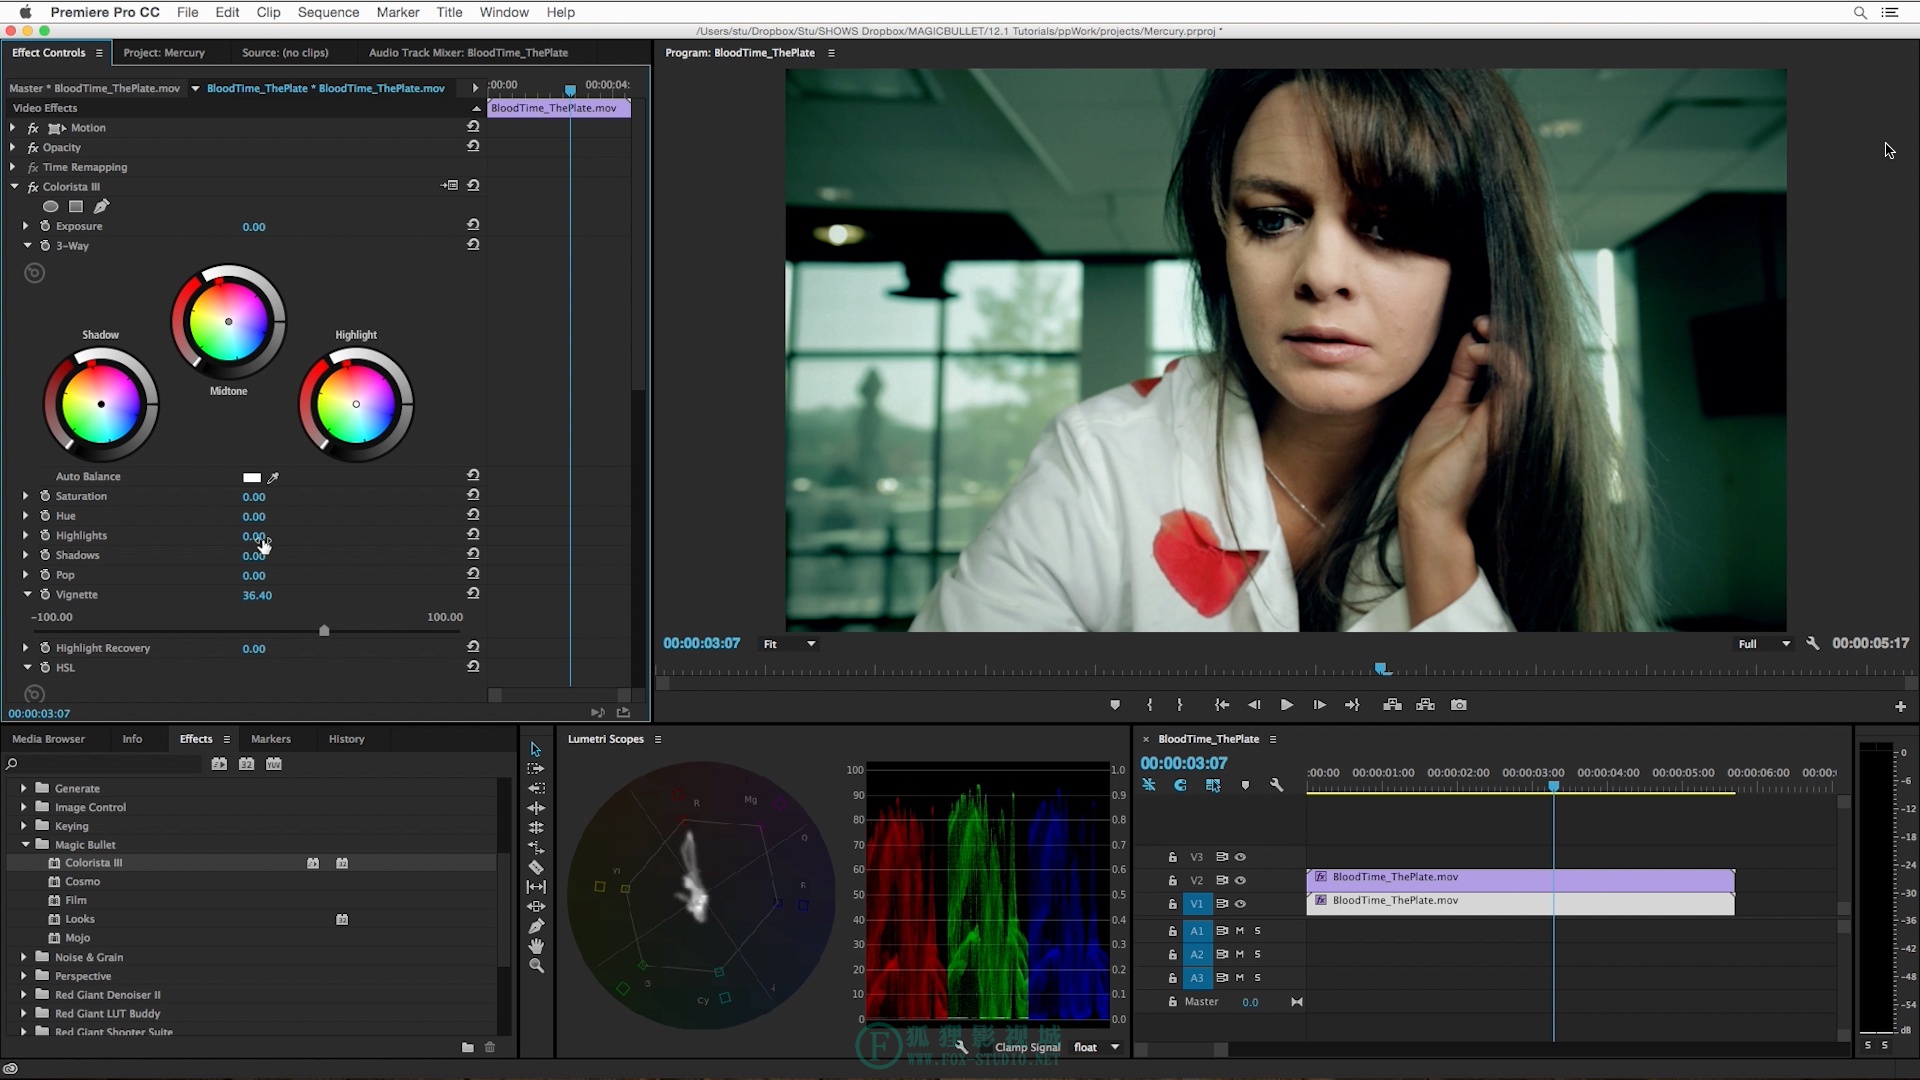Image resolution: width=1920 pixels, height=1080 pixels.
Task: Switch to Audio Track Mixer tab
Action: pos(468,53)
